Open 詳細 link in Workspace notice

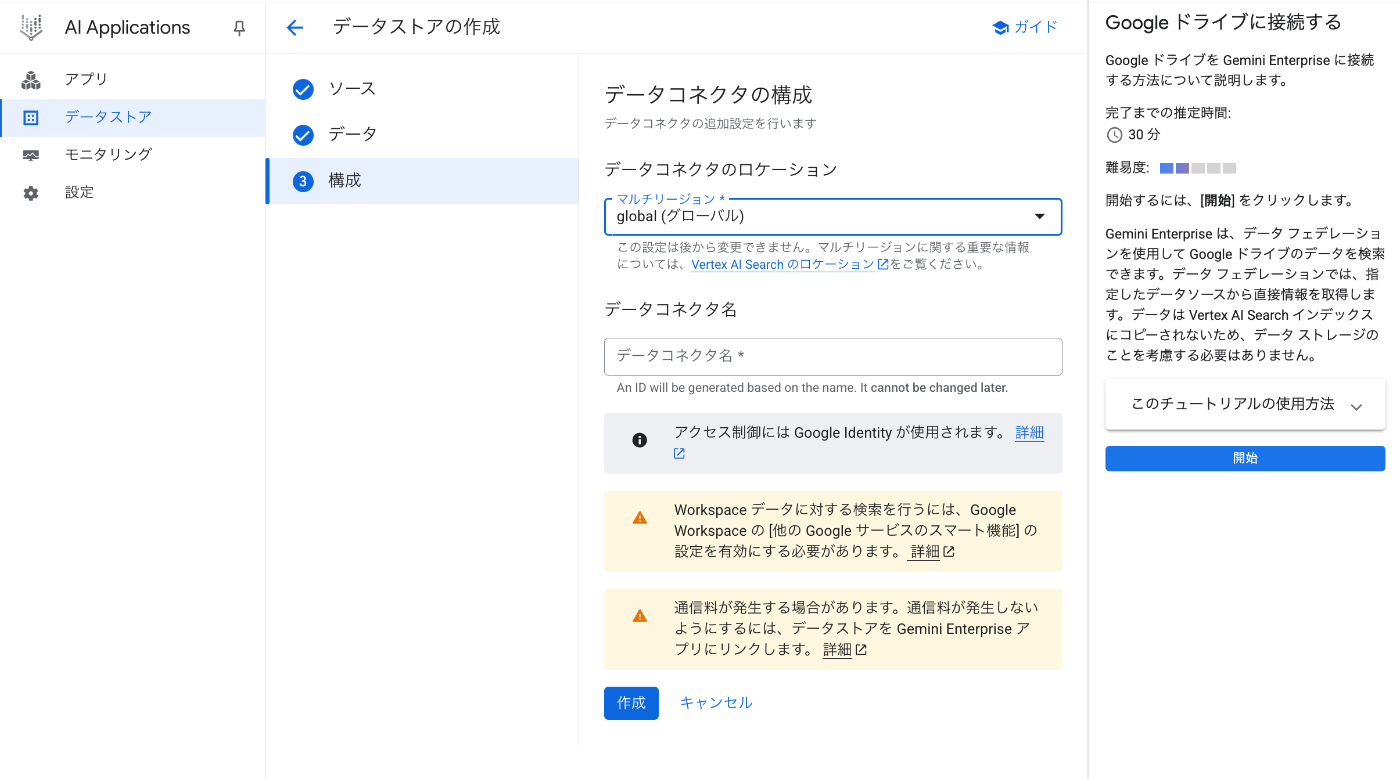pos(924,552)
